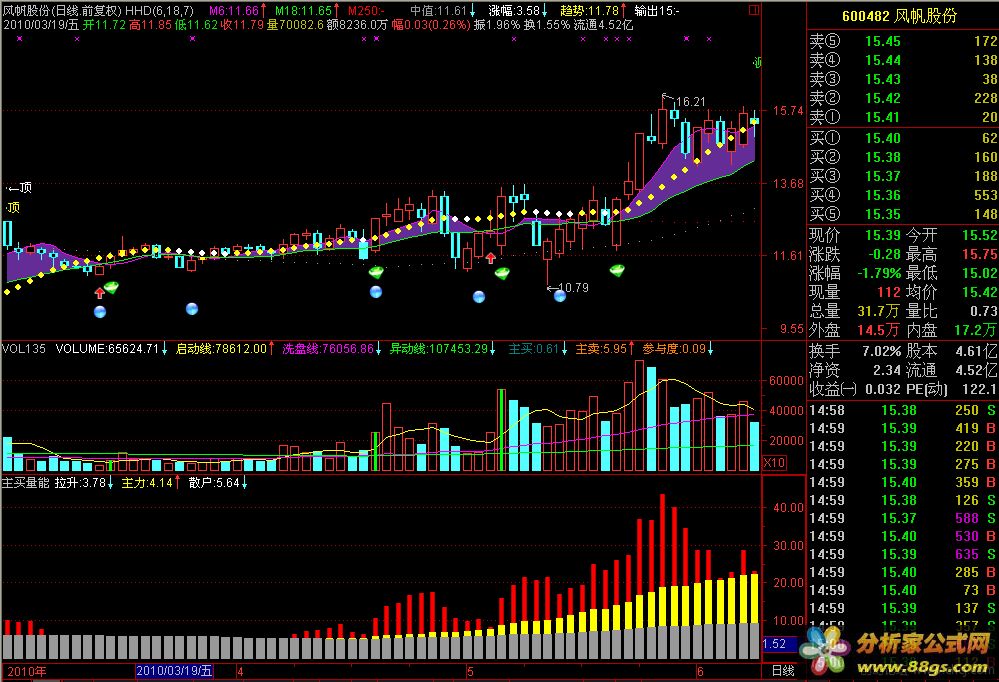Select the 14:58 trade of 250 S
999x682 pixels.
point(903,410)
